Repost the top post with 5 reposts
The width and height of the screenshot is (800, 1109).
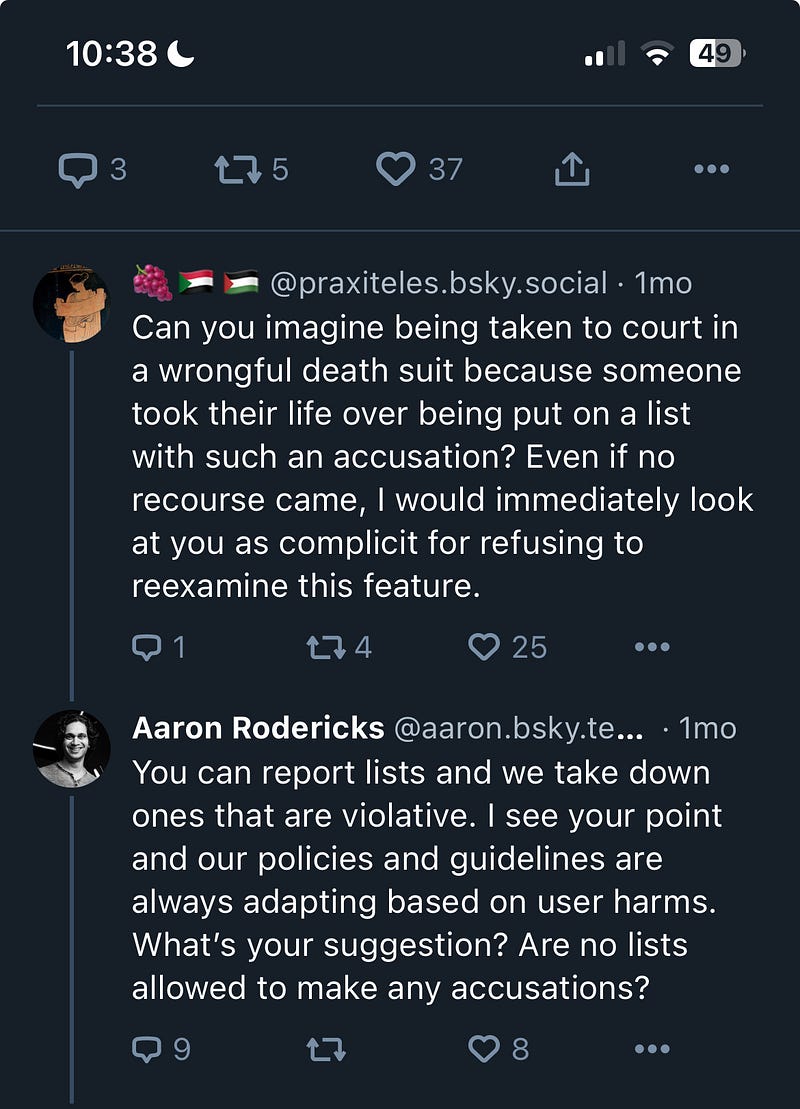[x=237, y=170]
